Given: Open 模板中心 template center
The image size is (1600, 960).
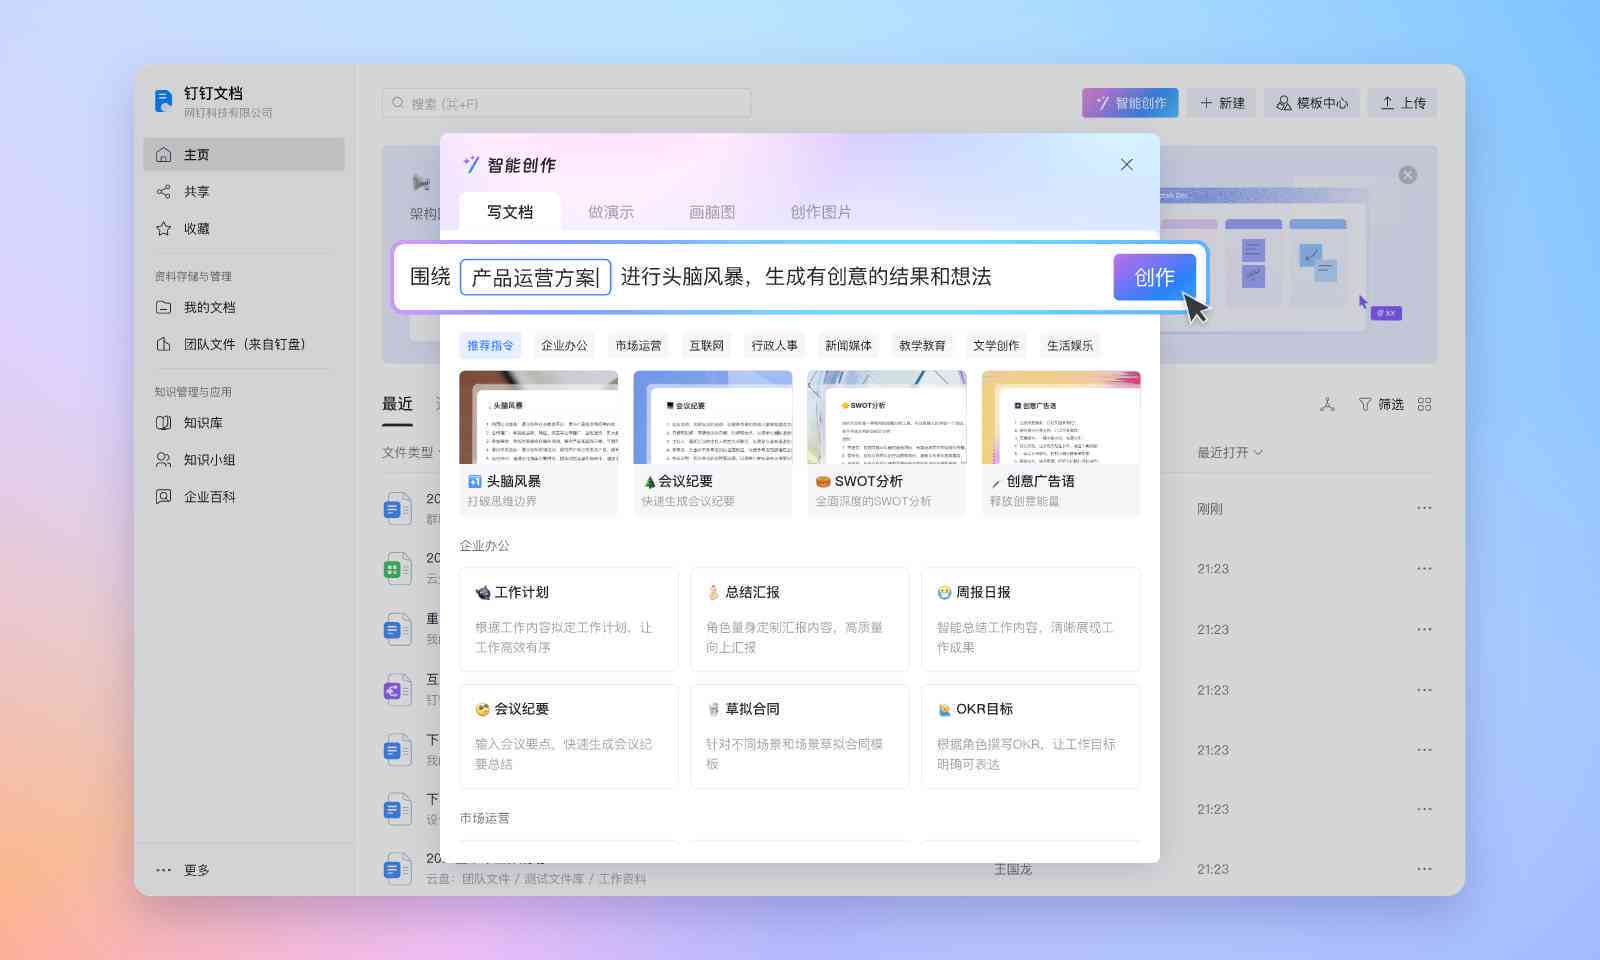Looking at the screenshot, I should (x=1312, y=103).
